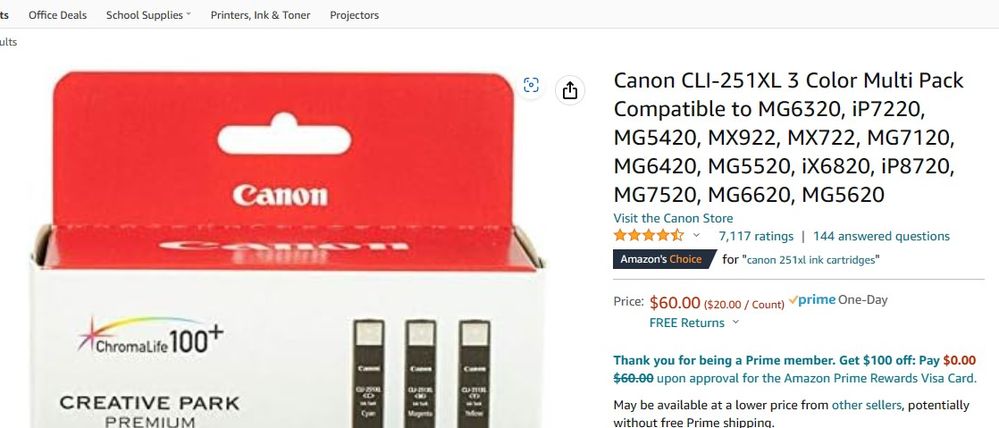Screen dimensions: 999x428
Task: View the 144 answered questions
Action: click(x=881, y=236)
